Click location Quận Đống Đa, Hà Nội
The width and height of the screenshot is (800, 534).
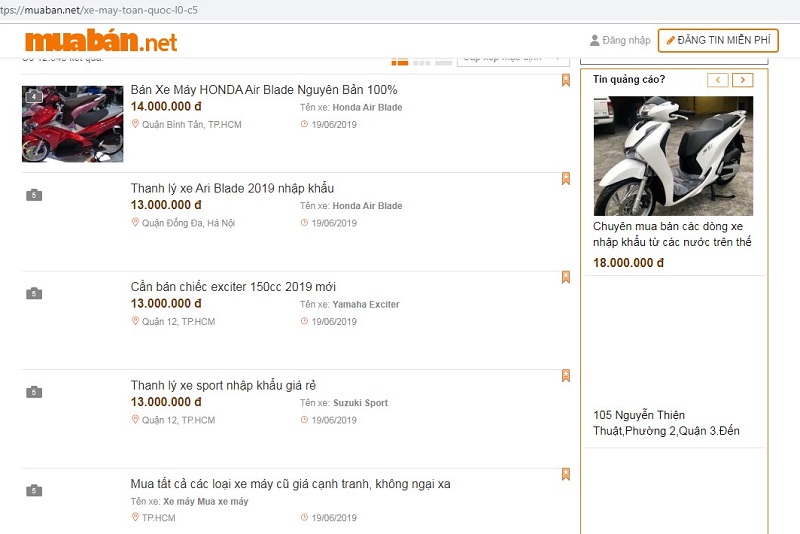188,223
